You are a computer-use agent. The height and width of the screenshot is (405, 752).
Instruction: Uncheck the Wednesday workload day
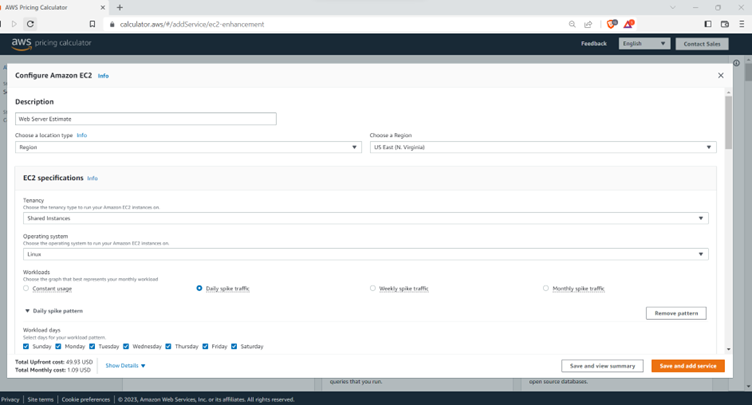126,346
